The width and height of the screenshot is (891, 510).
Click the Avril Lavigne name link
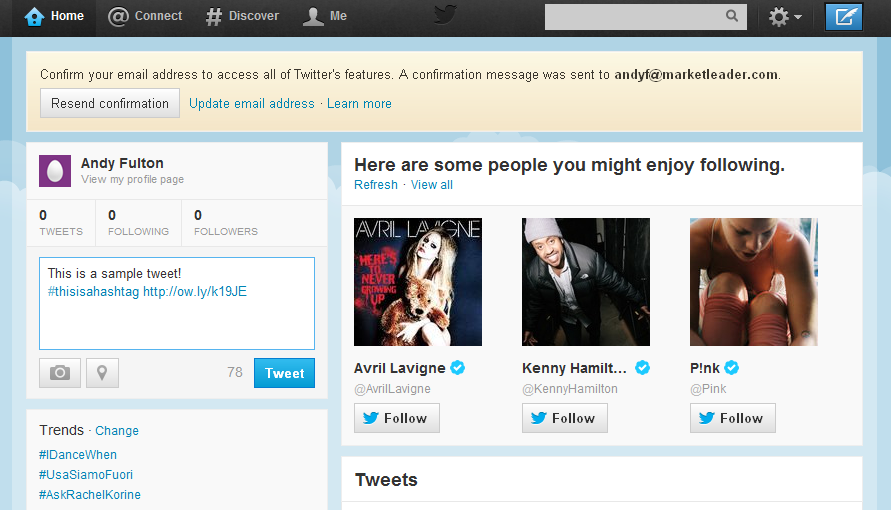[x=399, y=368]
